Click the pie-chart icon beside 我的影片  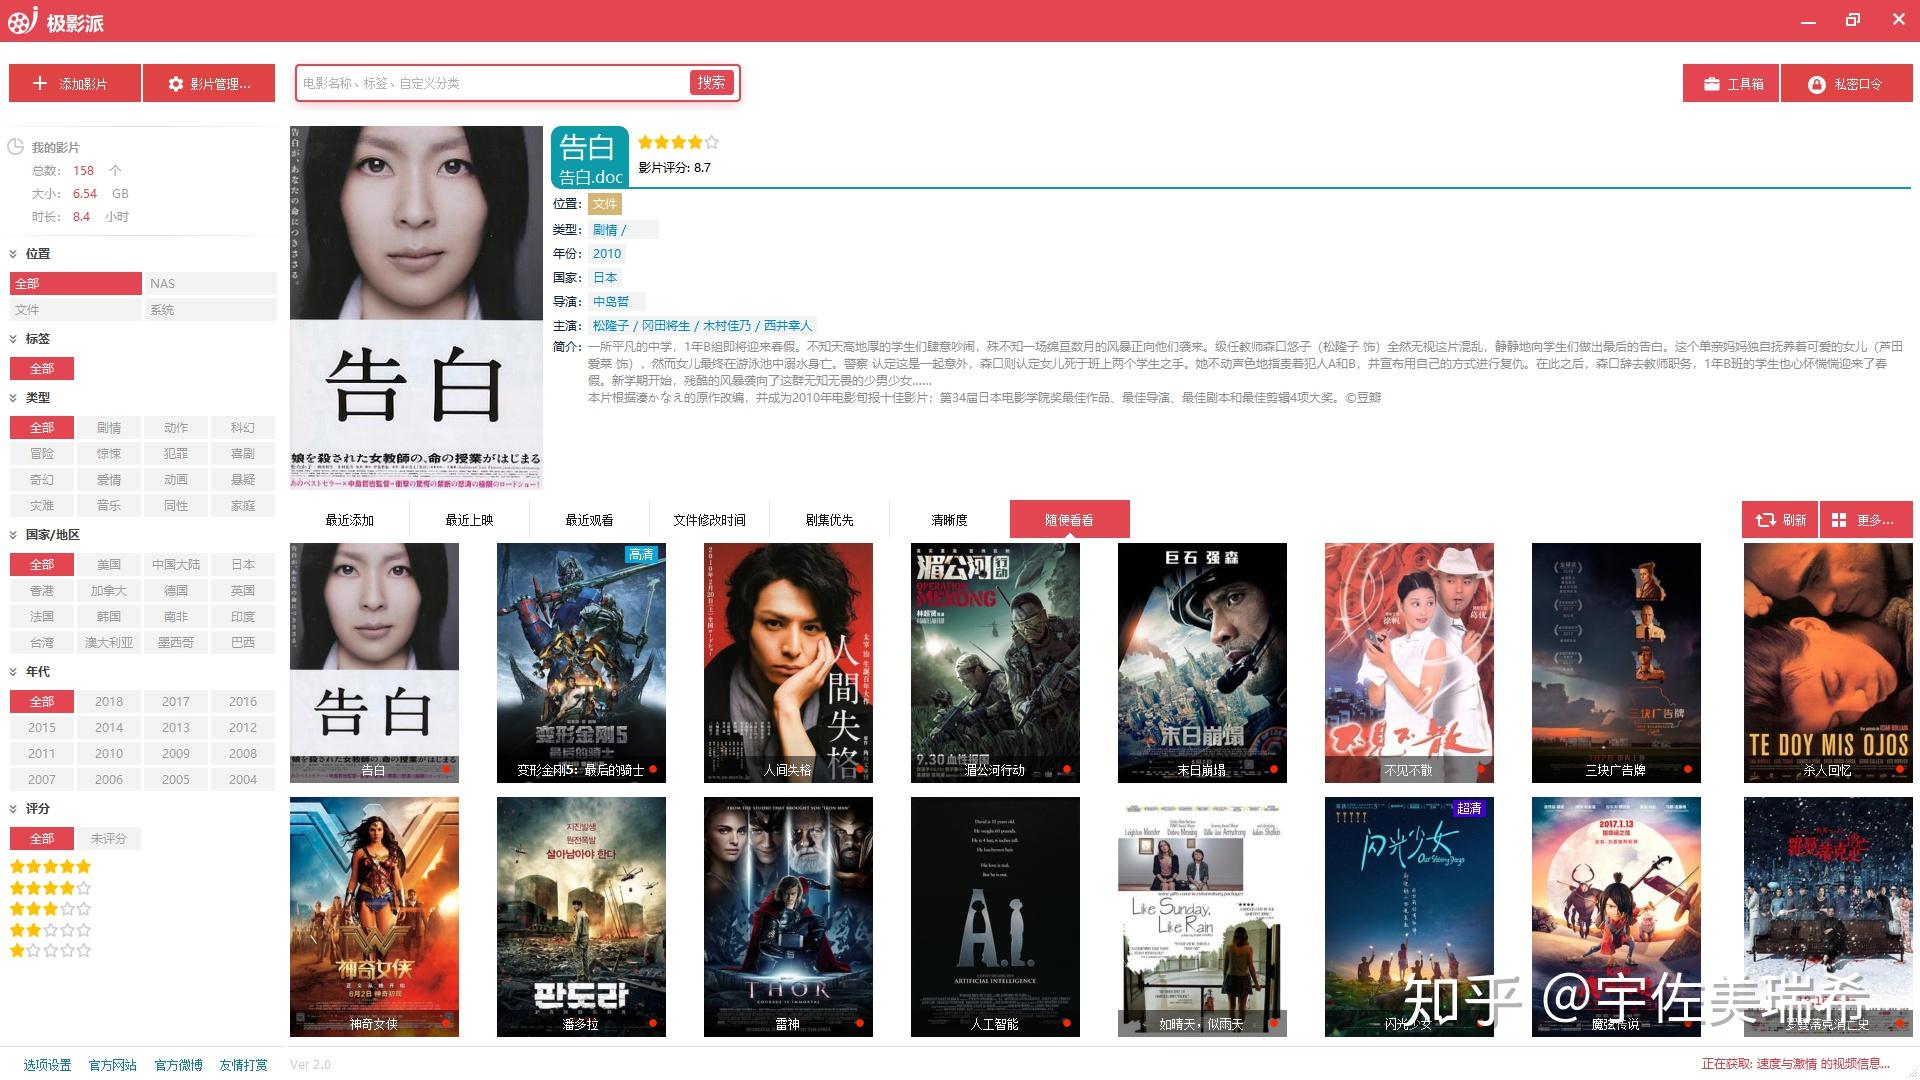pyautogui.click(x=15, y=147)
